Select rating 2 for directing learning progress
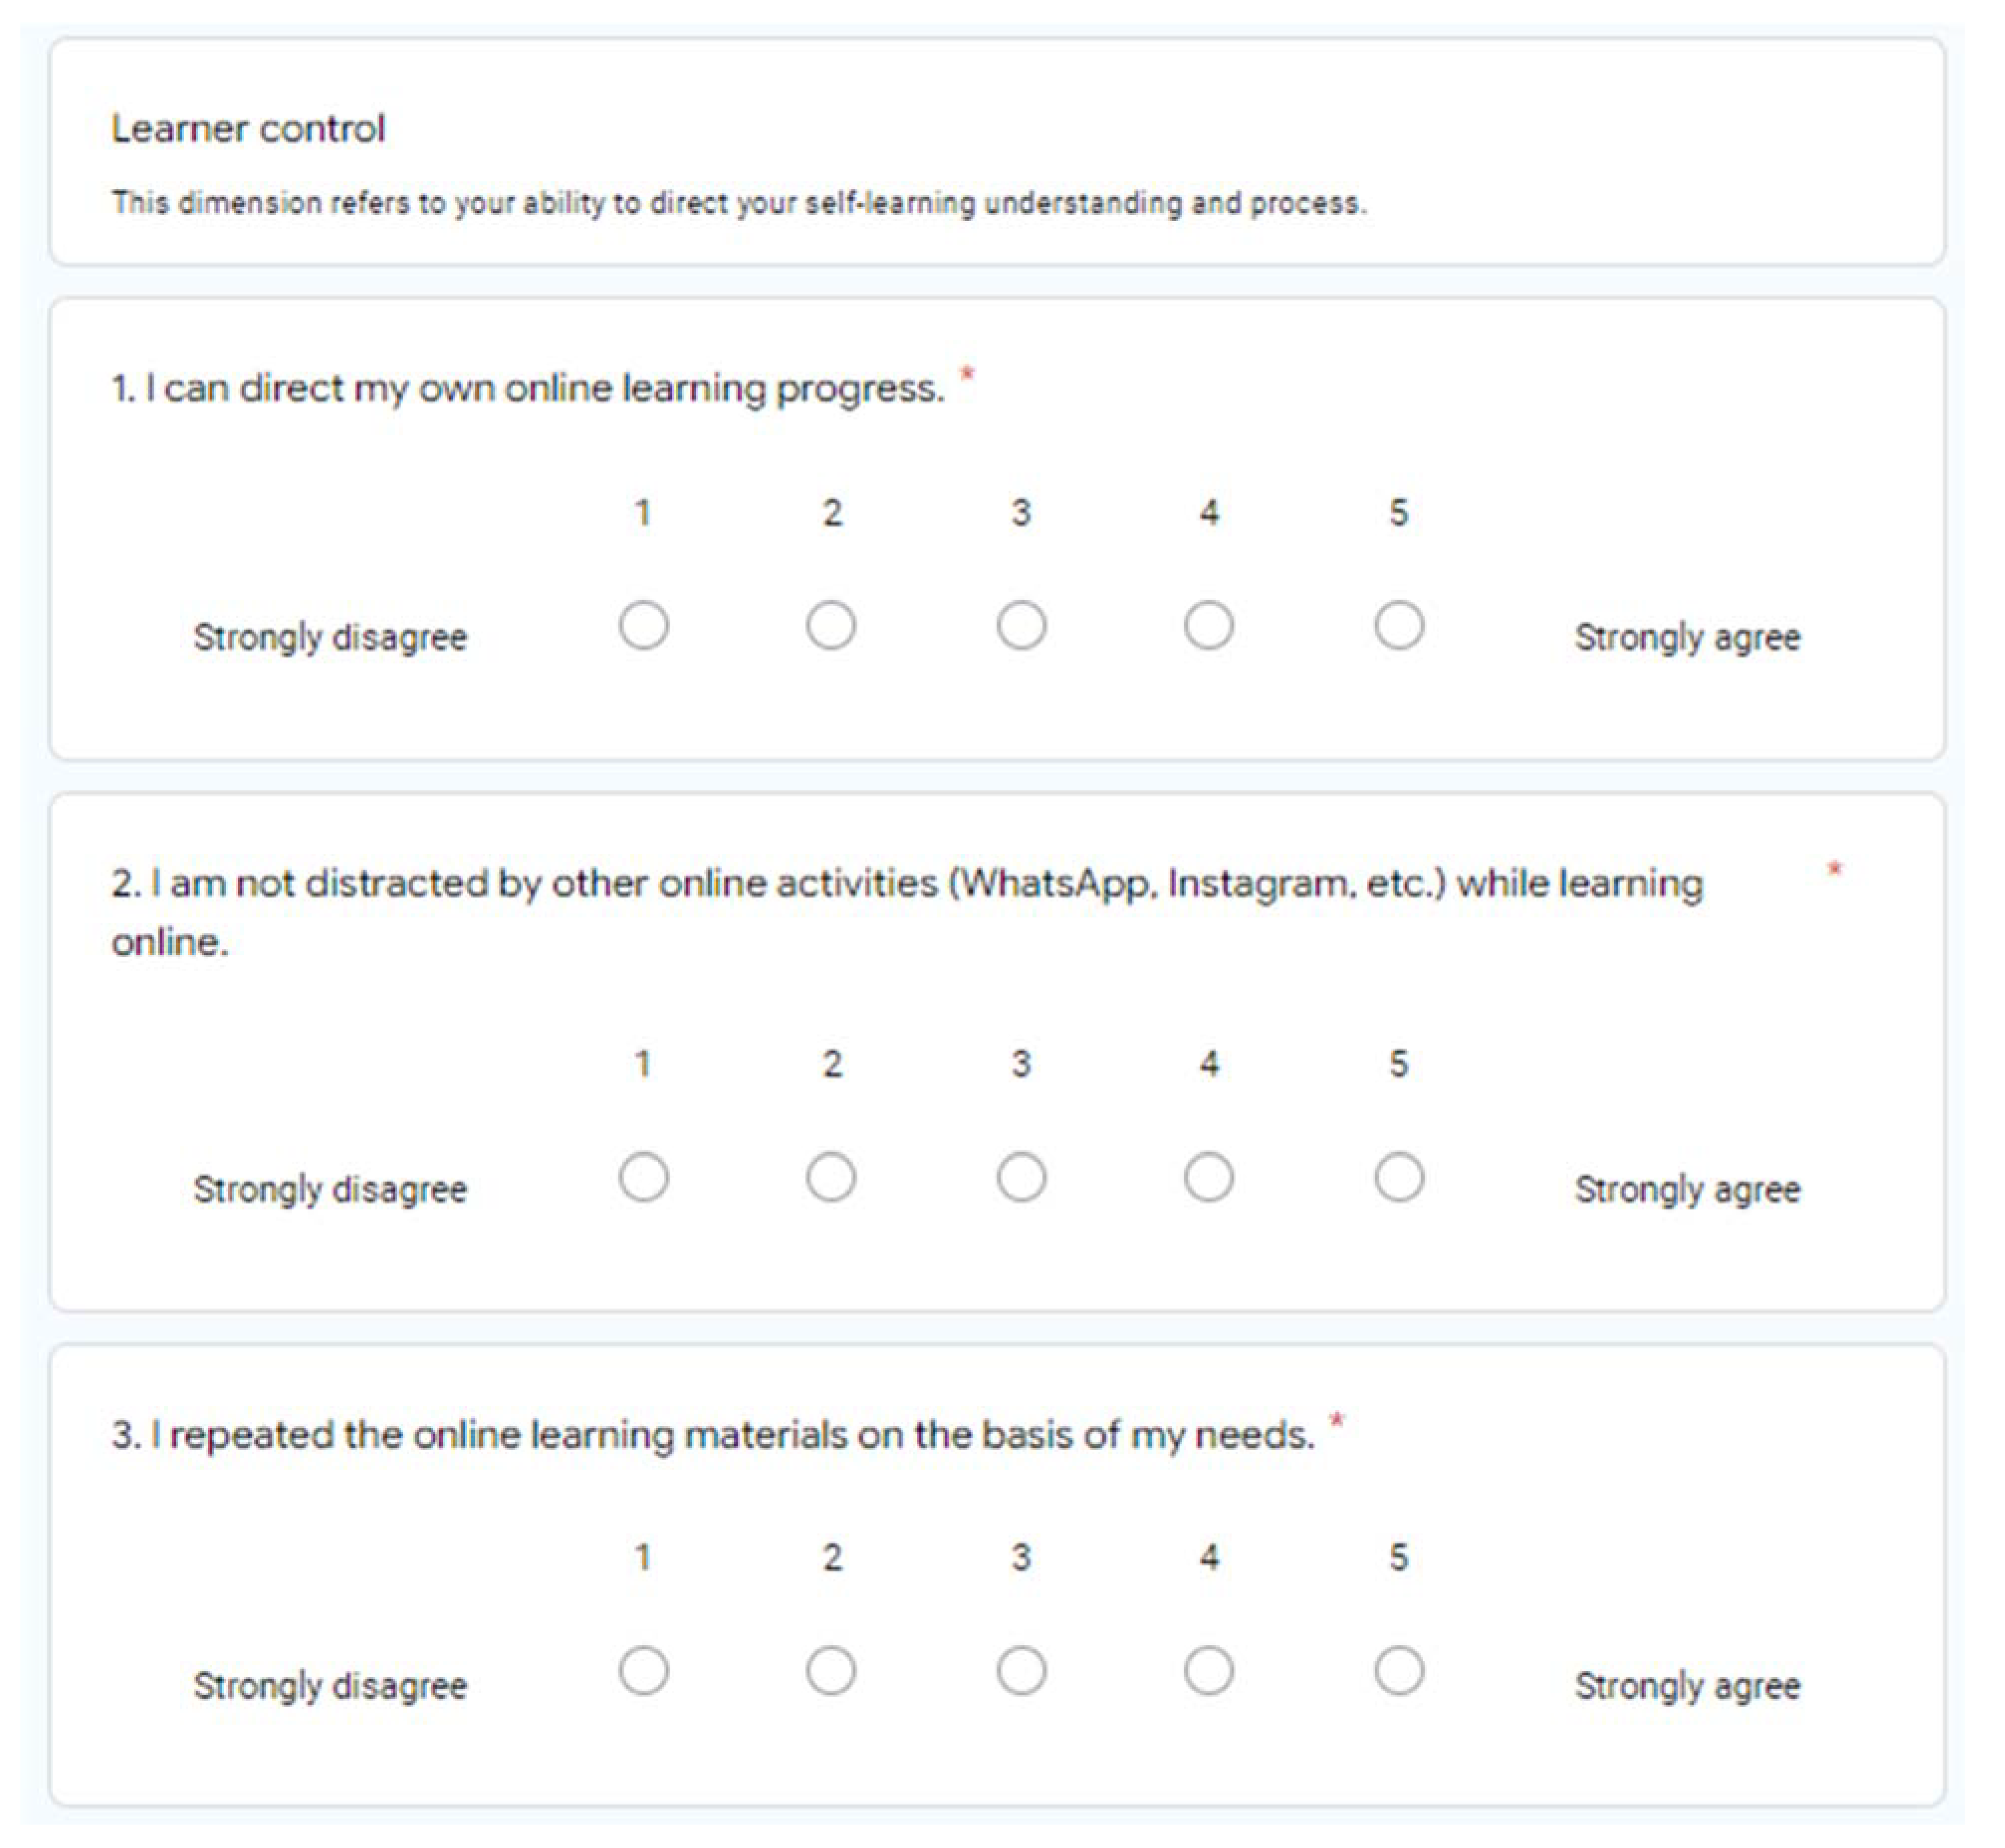 [831, 626]
